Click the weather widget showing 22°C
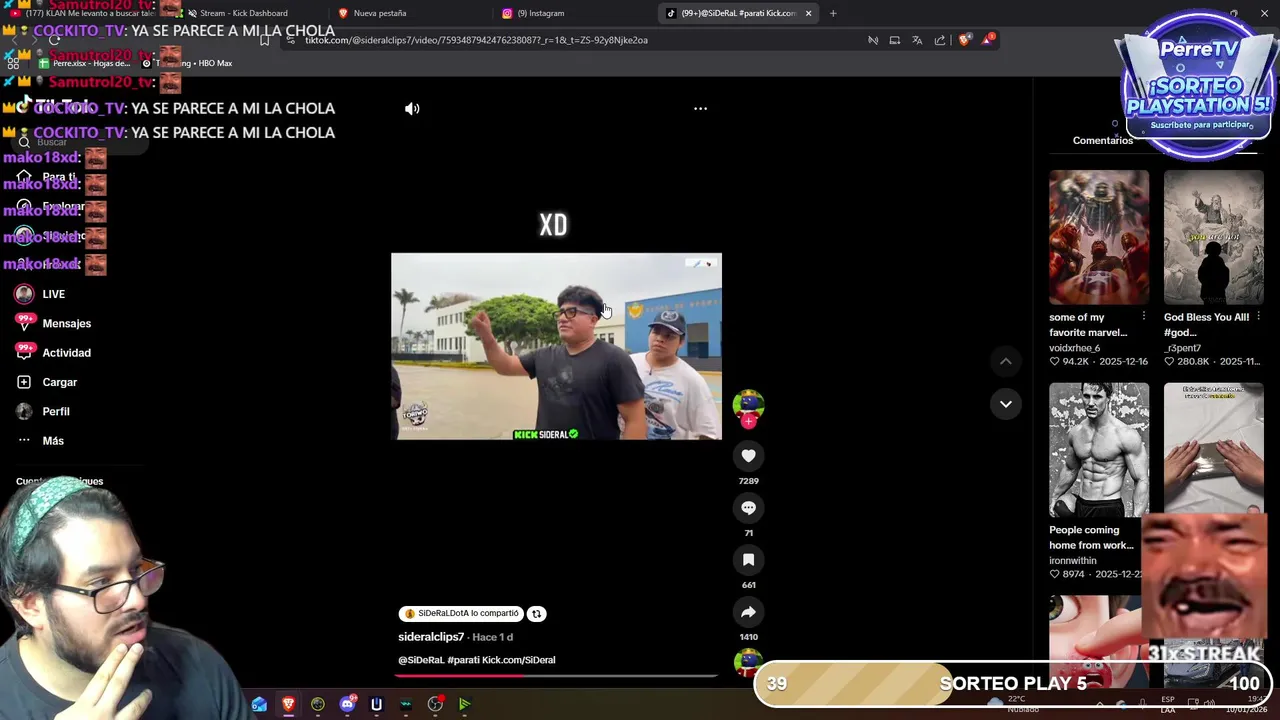Viewport: 1280px width, 720px height. point(1015,704)
